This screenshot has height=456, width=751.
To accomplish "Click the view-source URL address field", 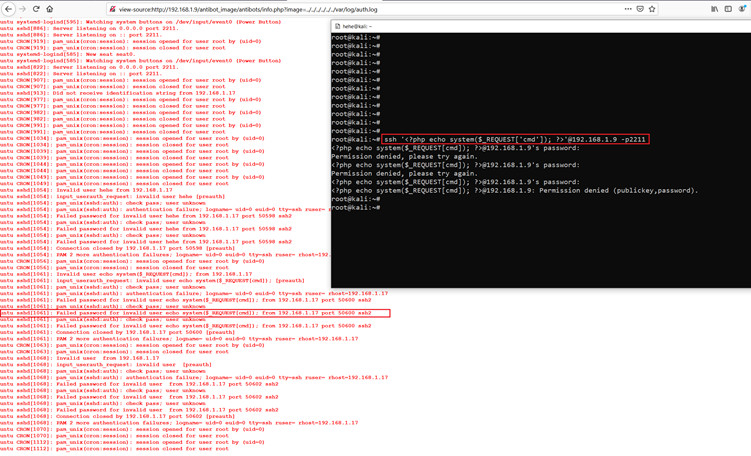I will [300, 9].
